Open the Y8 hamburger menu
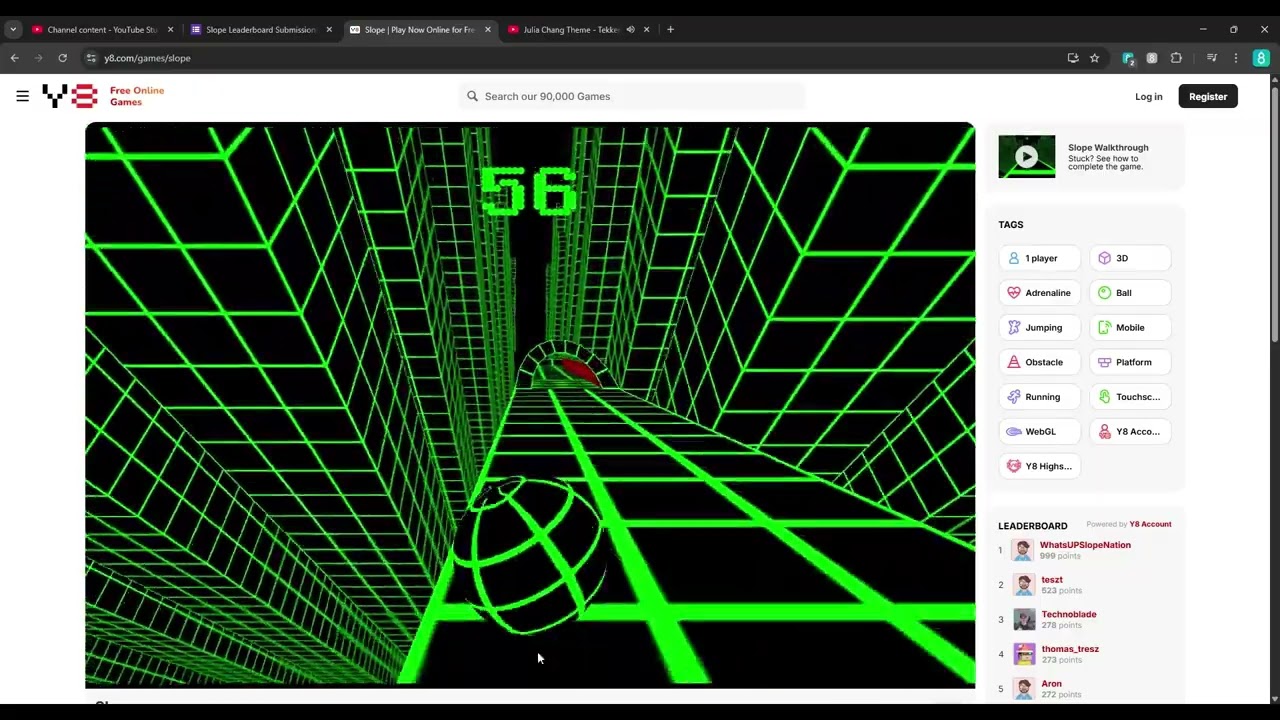Image resolution: width=1280 pixels, height=720 pixels. [22, 96]
